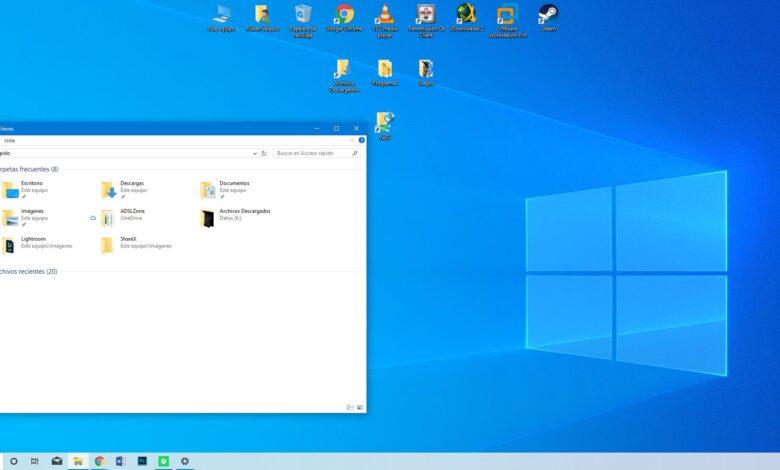Select the NAS desktop shortcut
Image resolution: width=780 pixels, height=470 pixels.
(x=385, y=122)
